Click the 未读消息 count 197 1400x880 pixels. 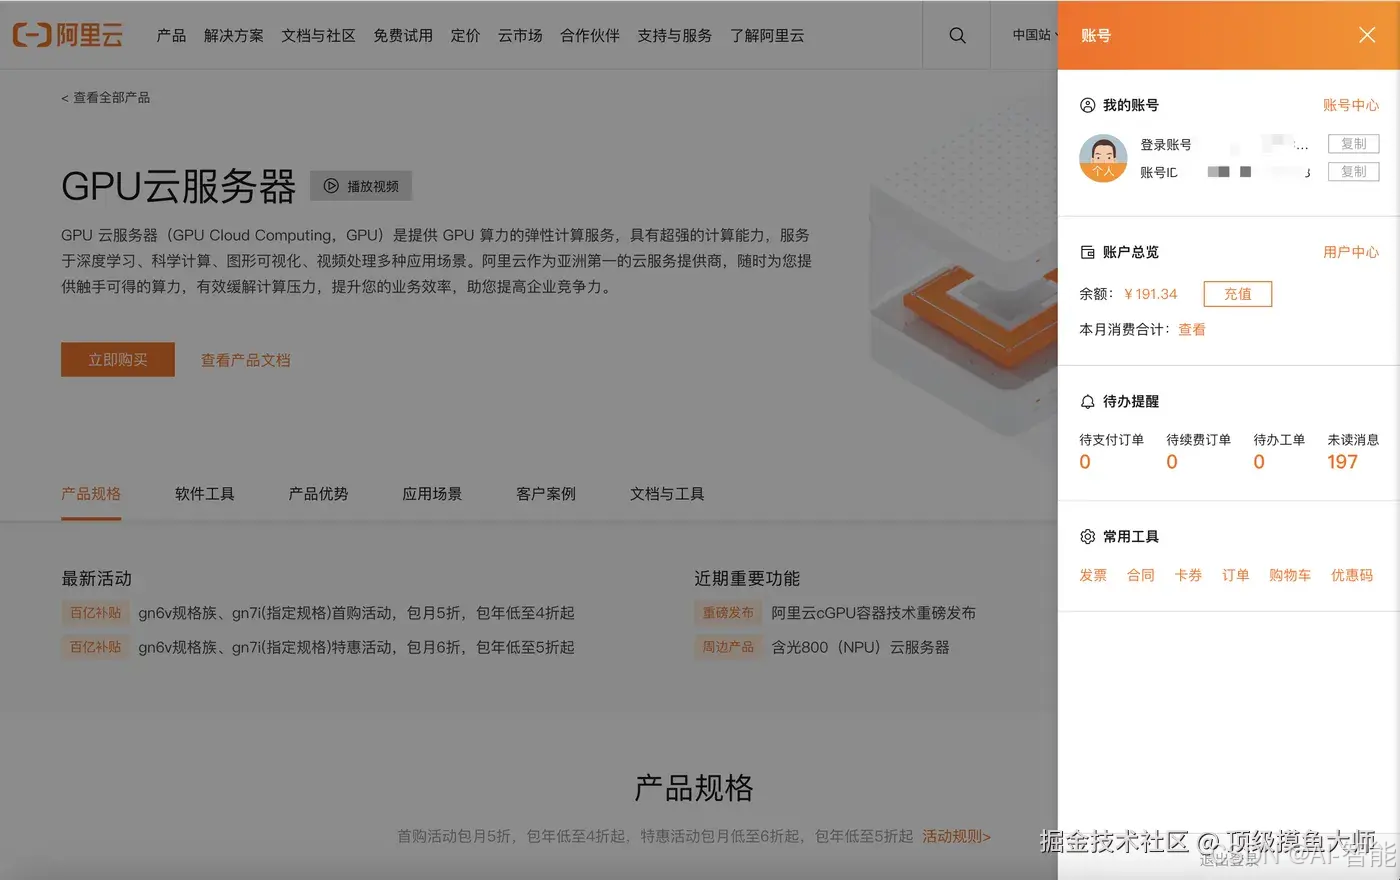1351,462
